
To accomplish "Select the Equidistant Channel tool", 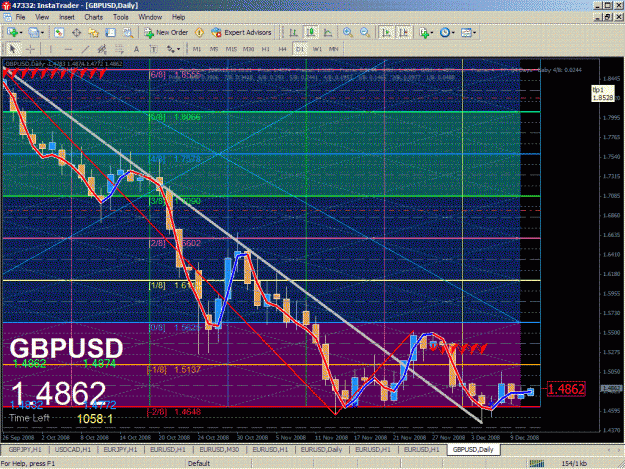I will tap(102, 49).
